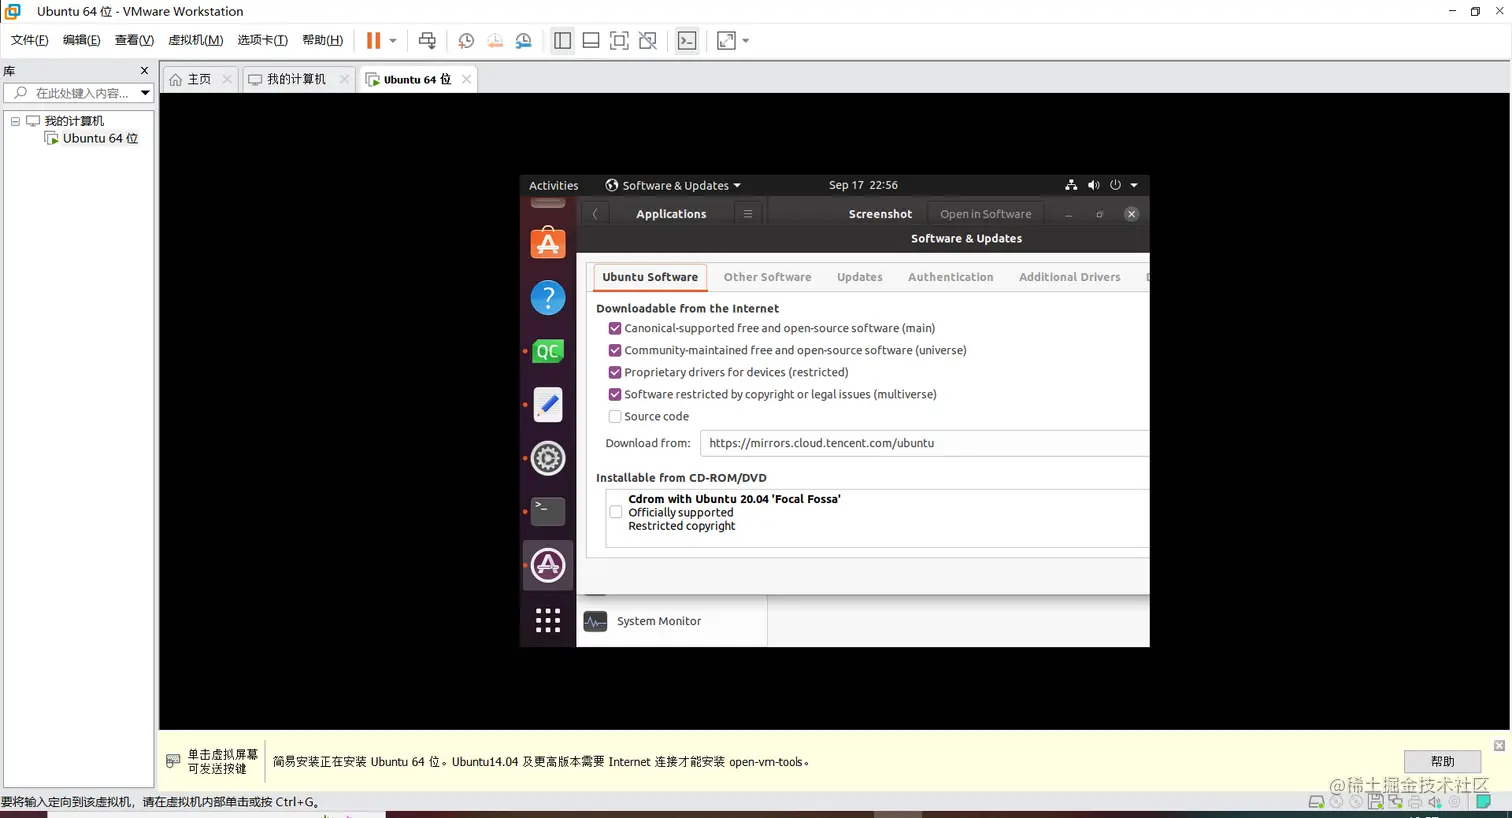Open the 查看(V) menu

pyautogui.click(x=134, y=40)
